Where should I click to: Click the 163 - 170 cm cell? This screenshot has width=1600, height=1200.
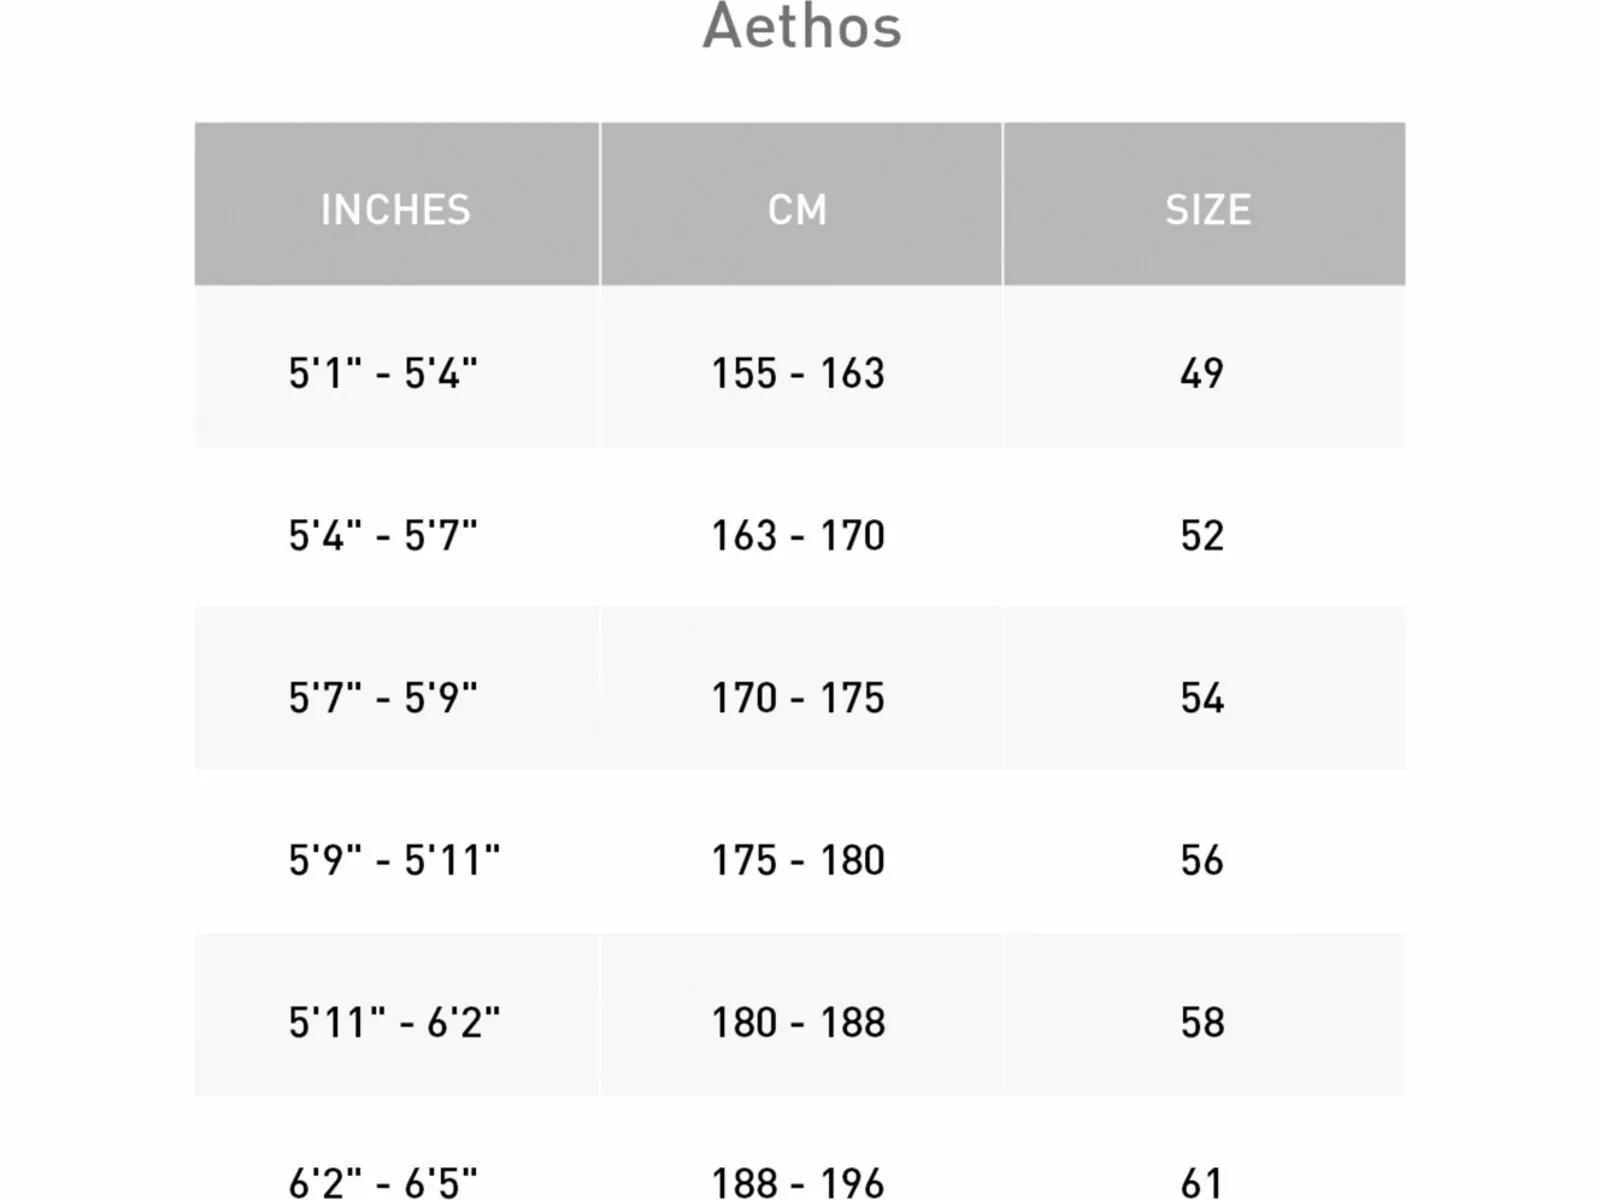tap(798, 535)
